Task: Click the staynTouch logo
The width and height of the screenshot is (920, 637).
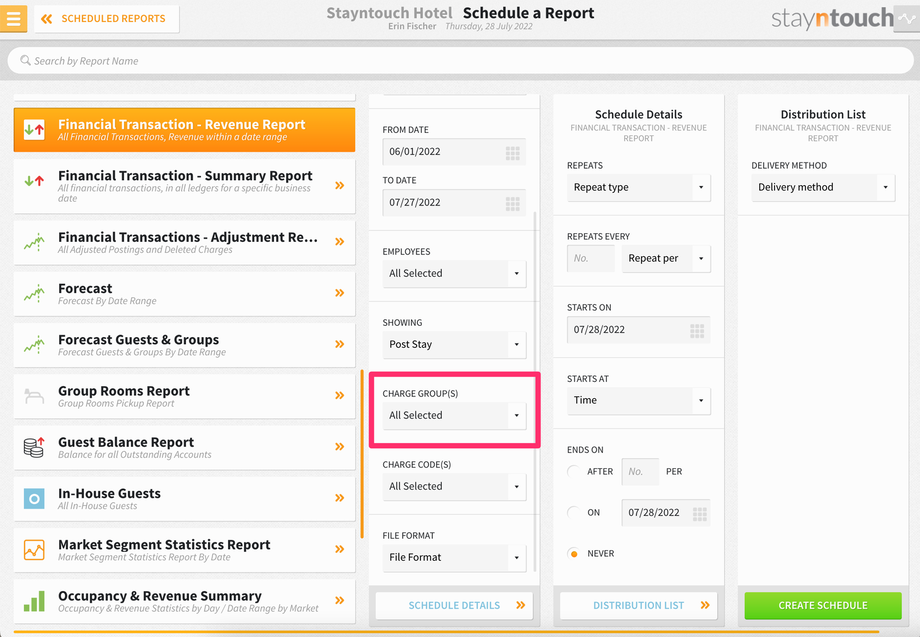Action: 832,18
